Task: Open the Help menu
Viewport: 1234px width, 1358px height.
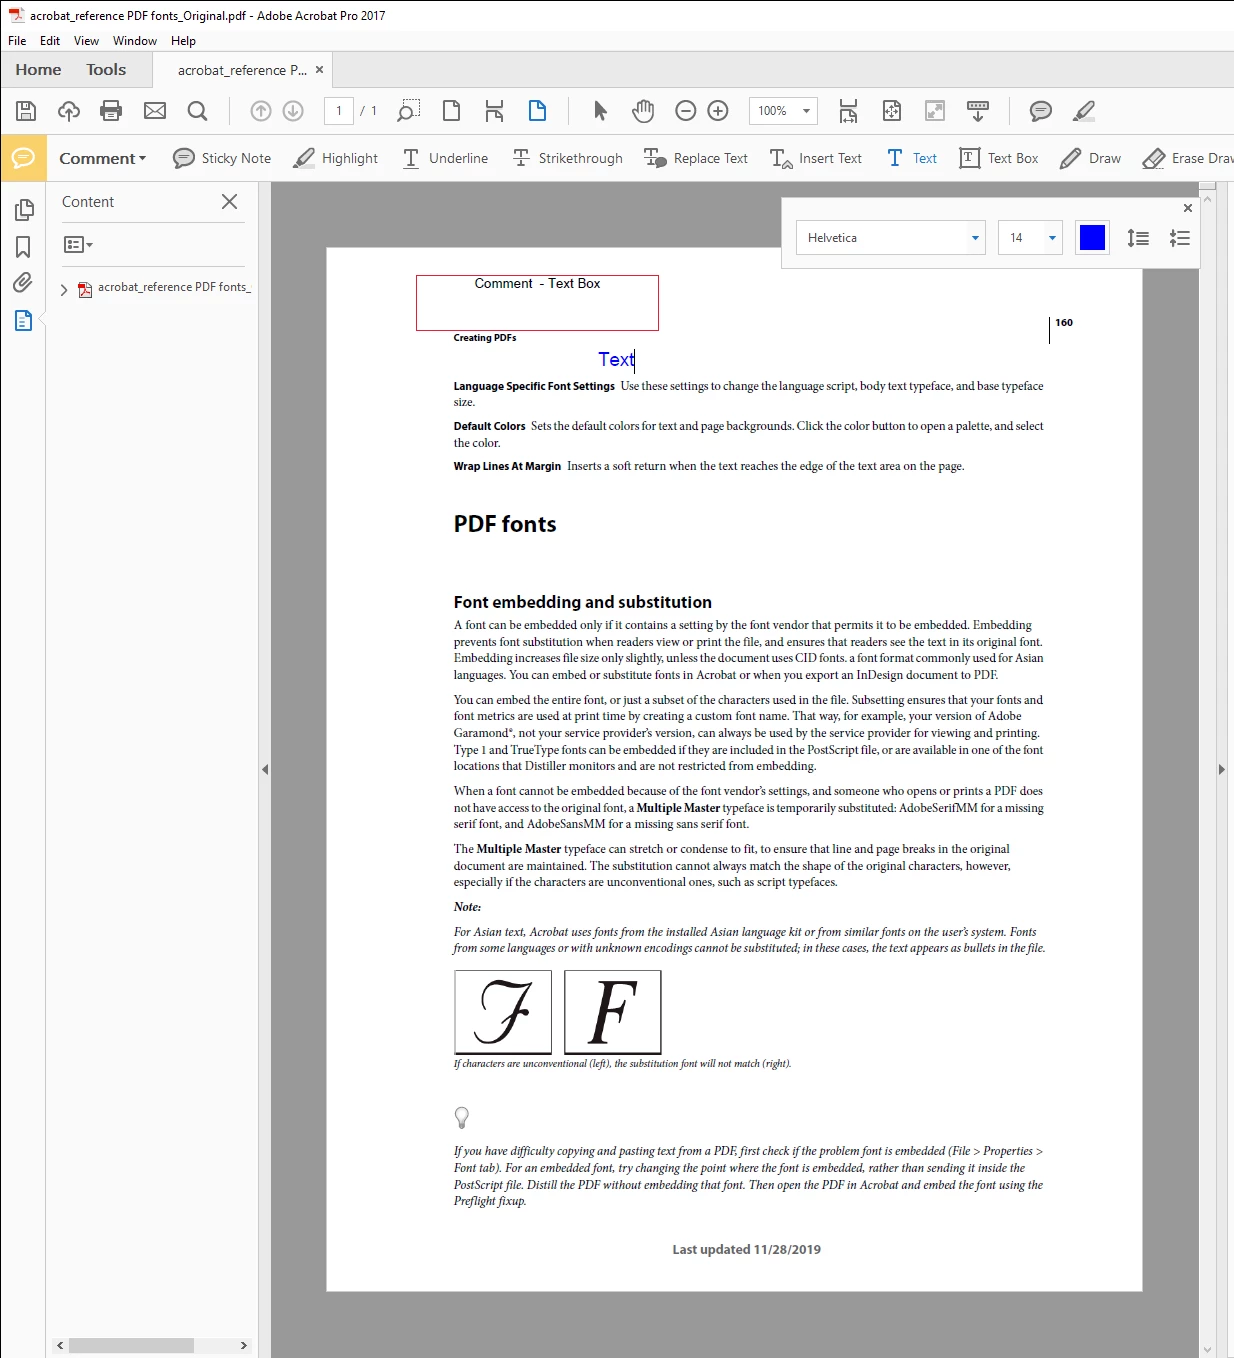Action: click(183, 41)
